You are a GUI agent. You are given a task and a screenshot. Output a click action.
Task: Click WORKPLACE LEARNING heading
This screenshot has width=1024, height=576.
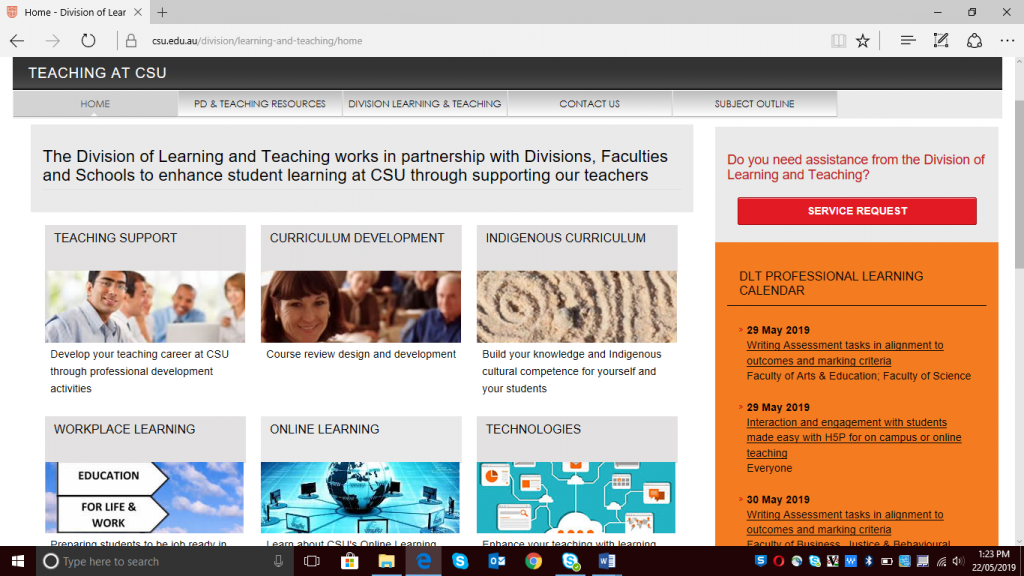[x=124, y=429]
